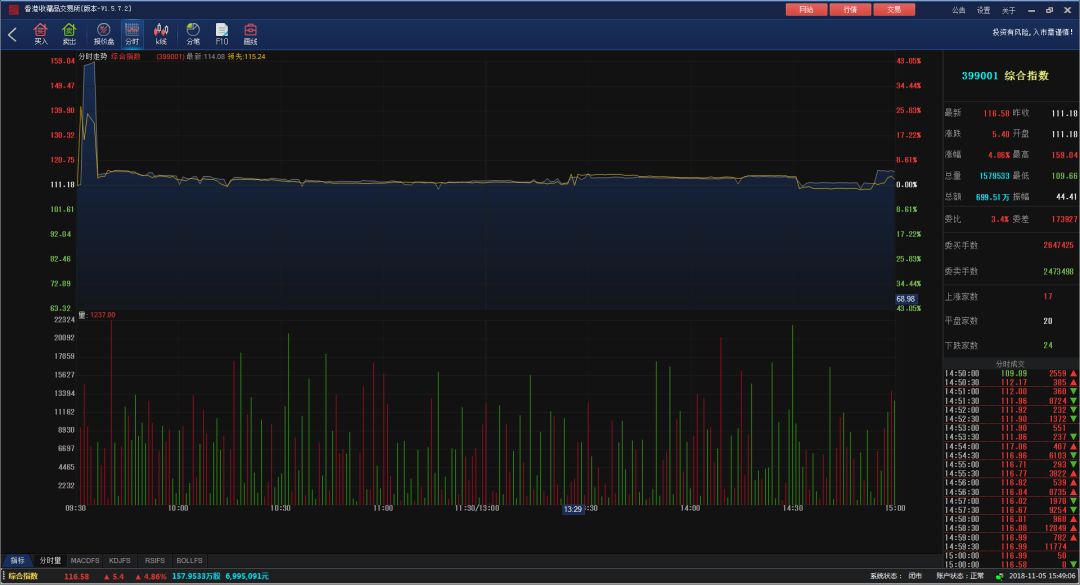The image size is (1080, 585).
Task: Click 综合指数 in the status bar
Action: [23, 576]
